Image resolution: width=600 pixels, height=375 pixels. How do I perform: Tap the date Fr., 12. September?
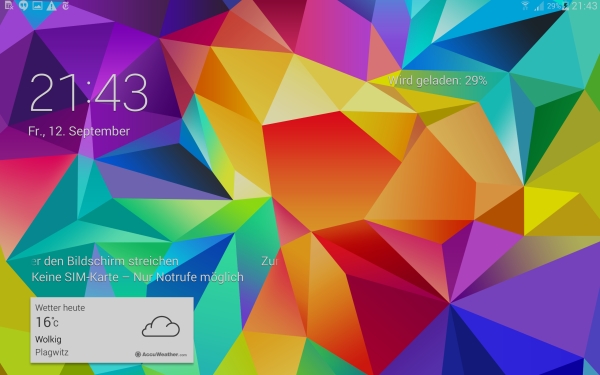[79, 131]
